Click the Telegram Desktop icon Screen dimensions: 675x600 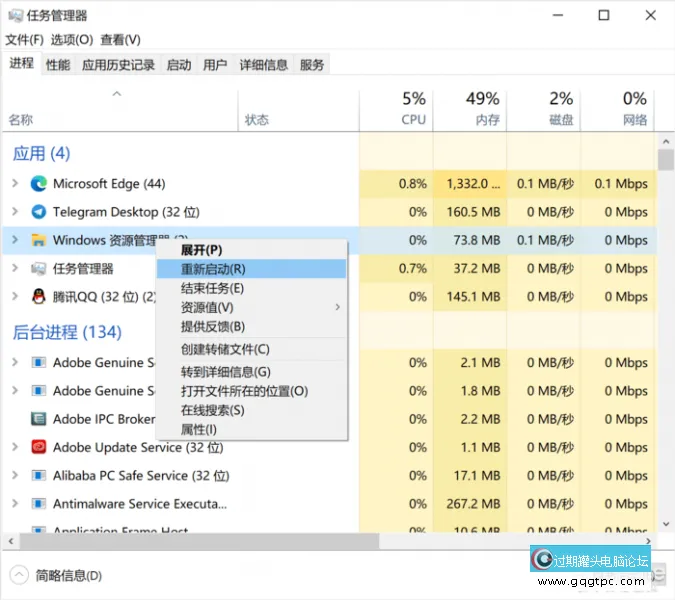pyautogui.click(x=39, y=212)
